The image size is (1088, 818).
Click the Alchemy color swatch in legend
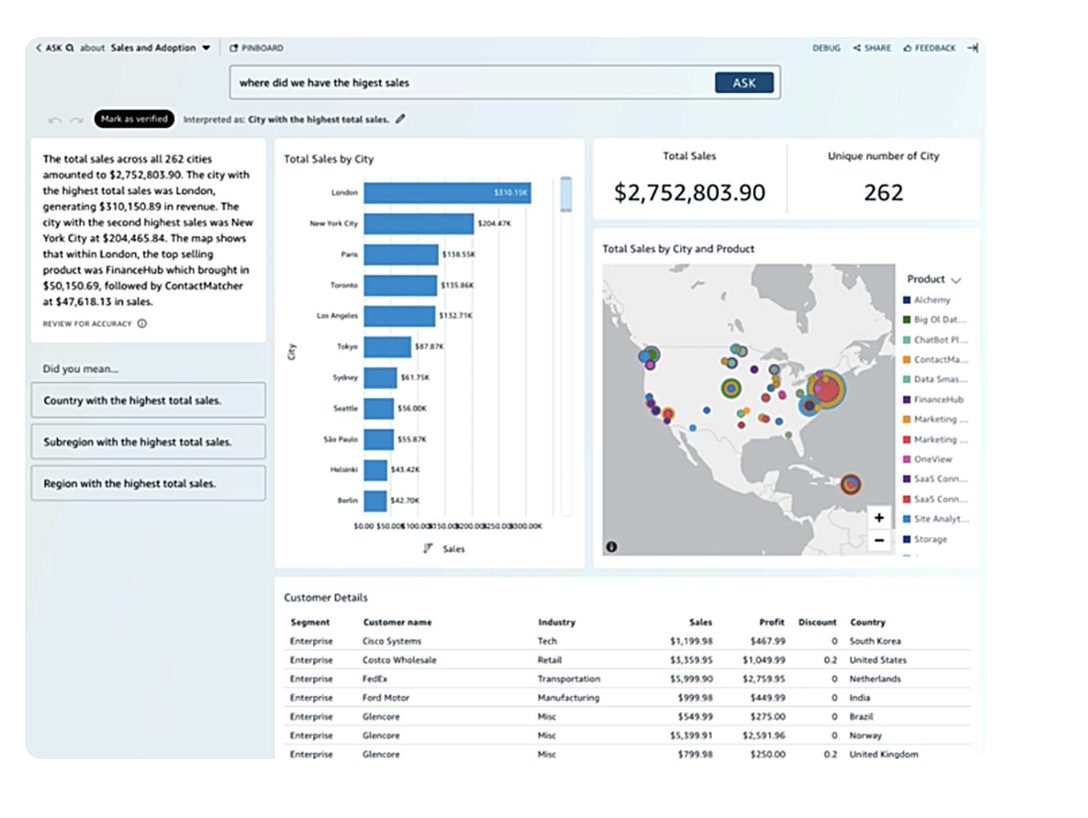pos(907,300)
